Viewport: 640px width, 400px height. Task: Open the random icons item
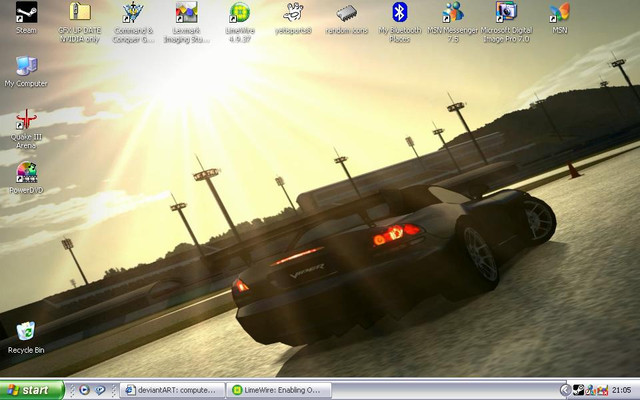coord(346,14)
